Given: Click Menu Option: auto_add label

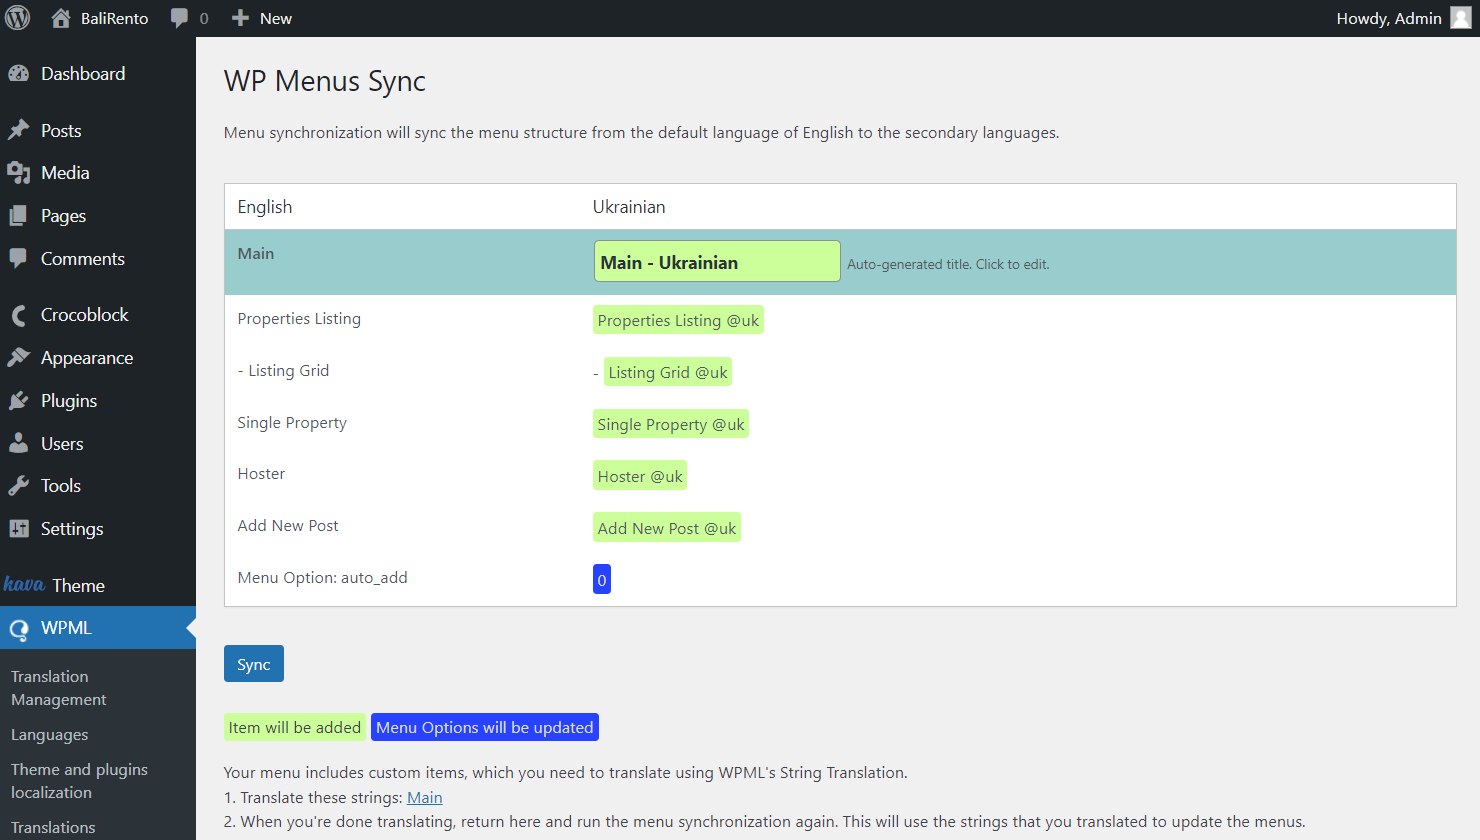Looking at the screenshot, I should coord(322,578).
